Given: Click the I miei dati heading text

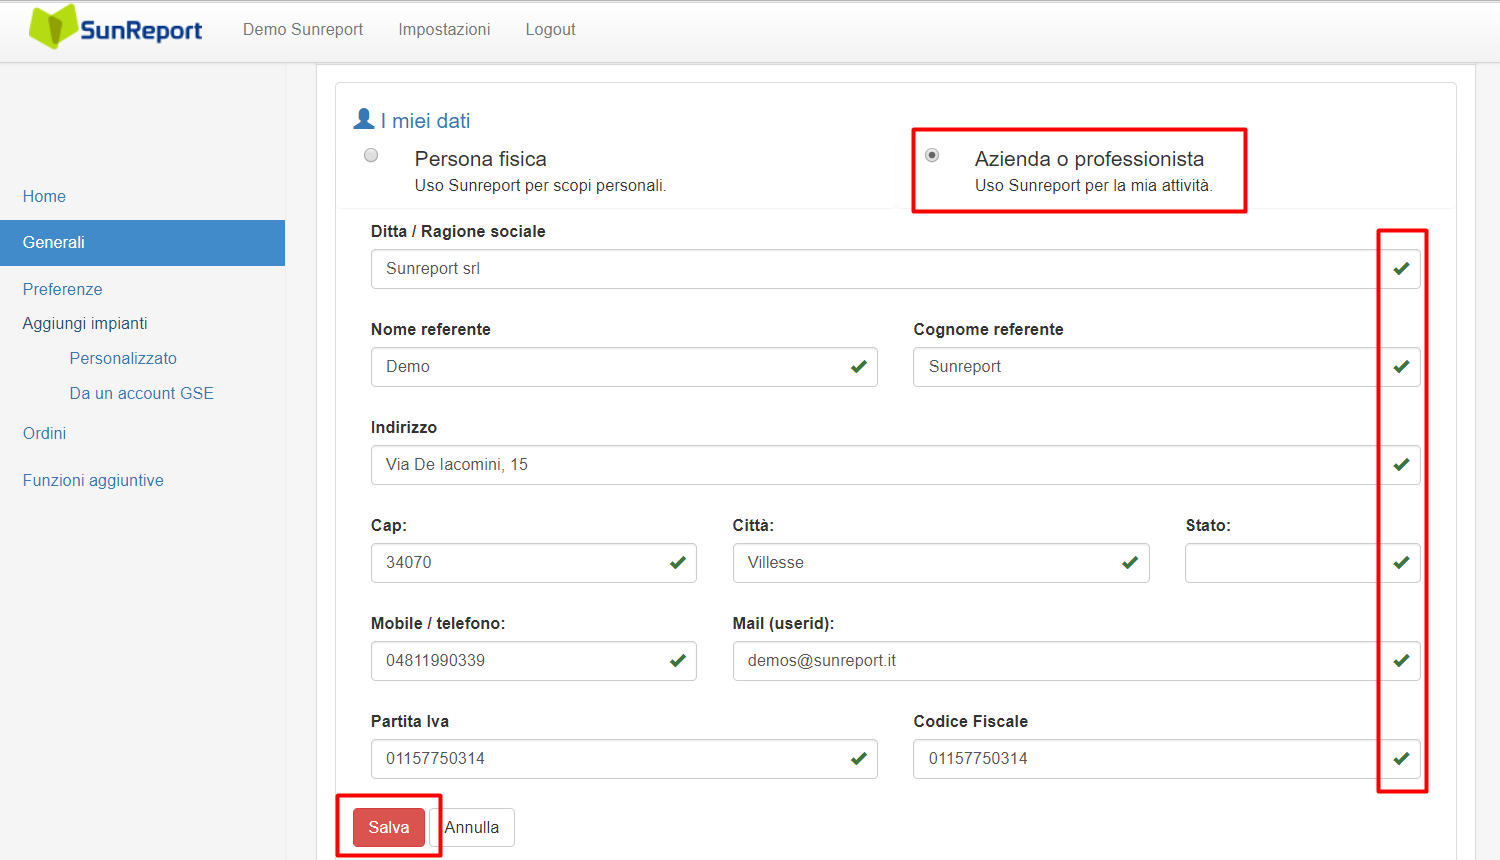Looking at the screenshot, I should tap(425, 121).
